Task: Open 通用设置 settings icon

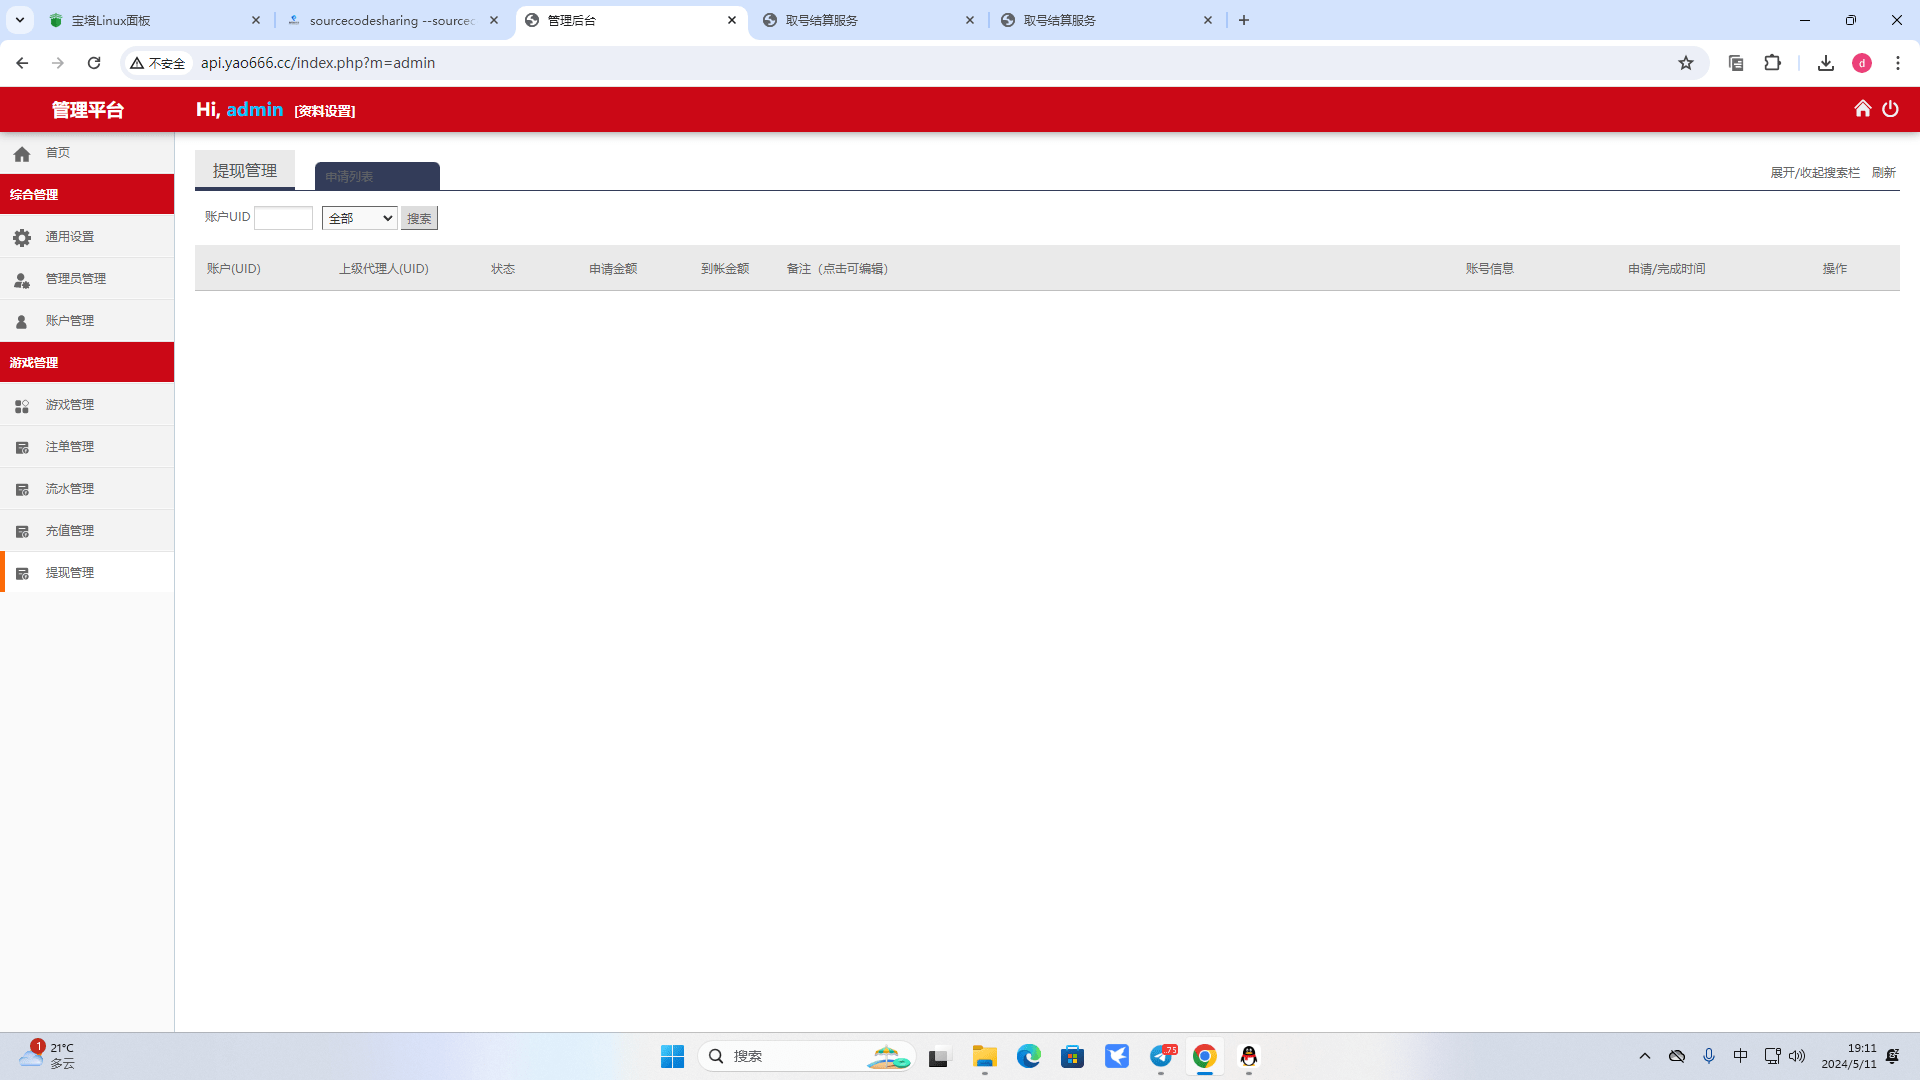Action: click(22, 237)
